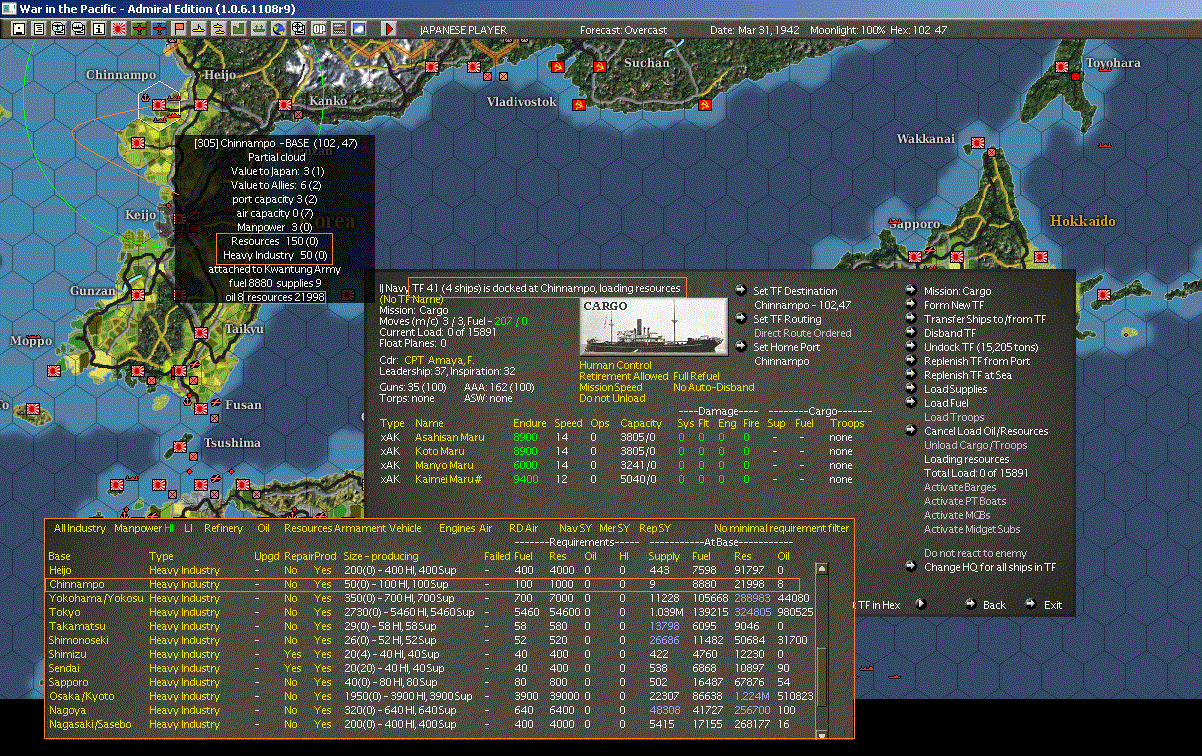The image size is (1202, 756).
Task: Click the red play arrow end-turn icon
Action: click(389, 29)
